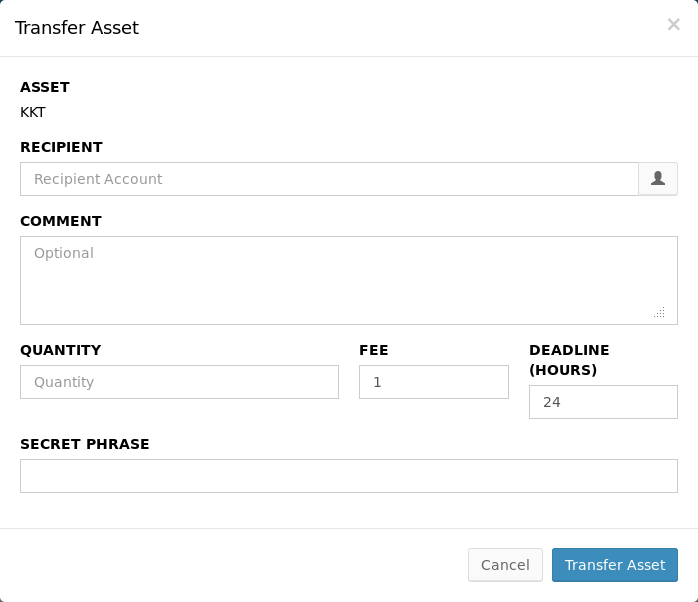Open the recipient contacts picker icon

[x=658, y=179]
